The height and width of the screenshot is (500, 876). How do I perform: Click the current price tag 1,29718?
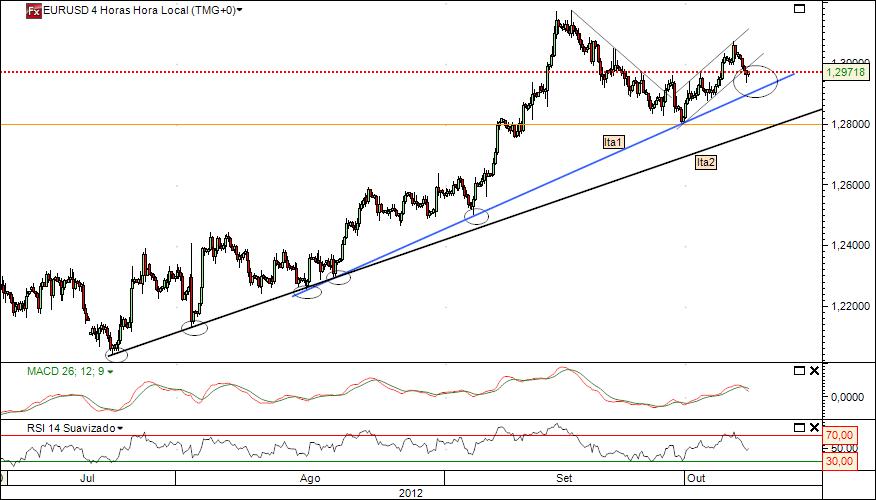coord(848,72)
